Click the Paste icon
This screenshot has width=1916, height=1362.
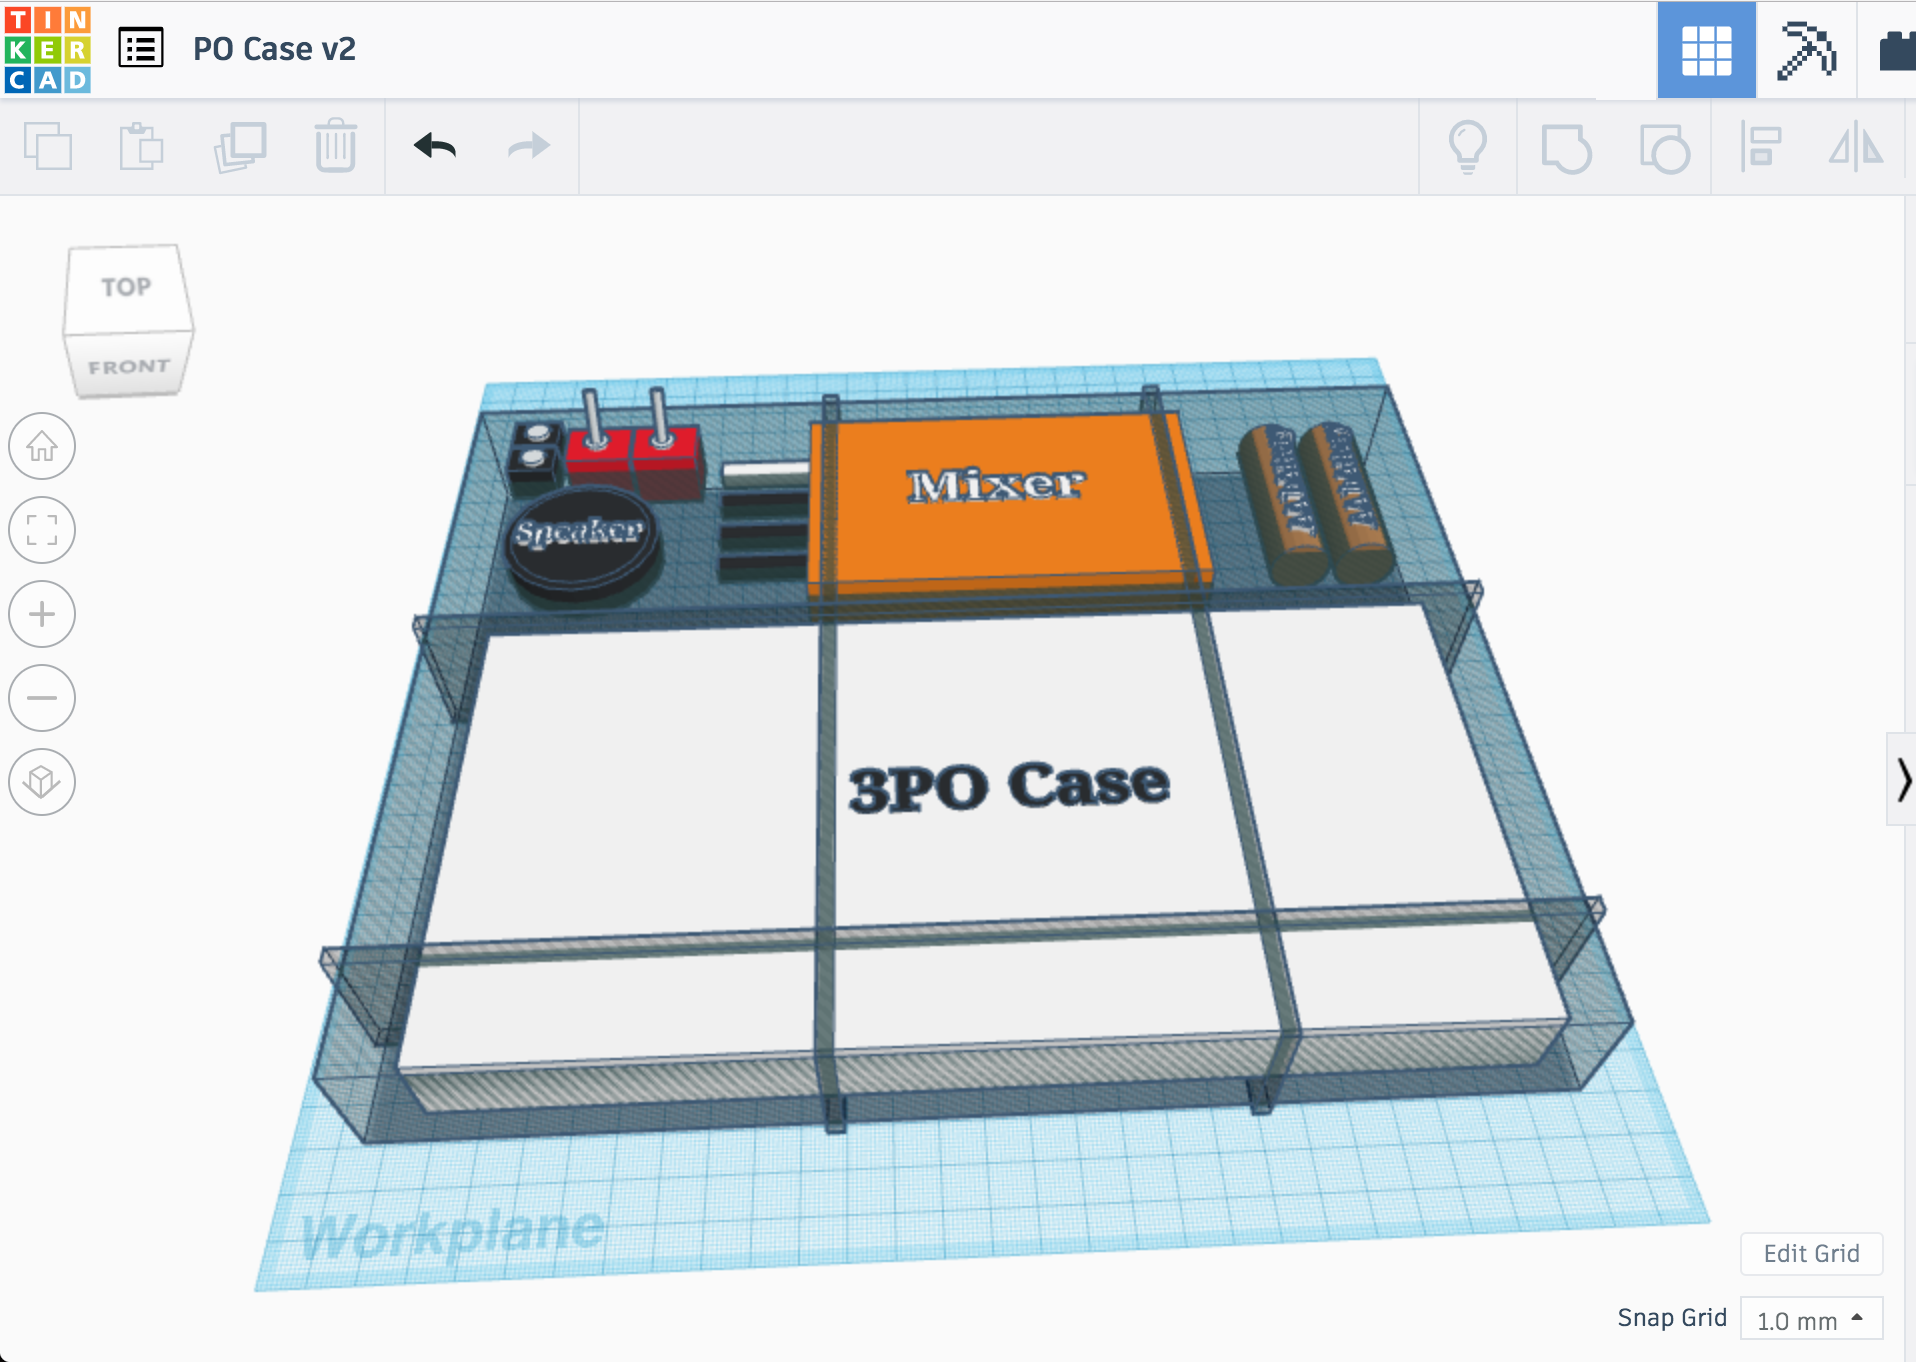[141, 147]
